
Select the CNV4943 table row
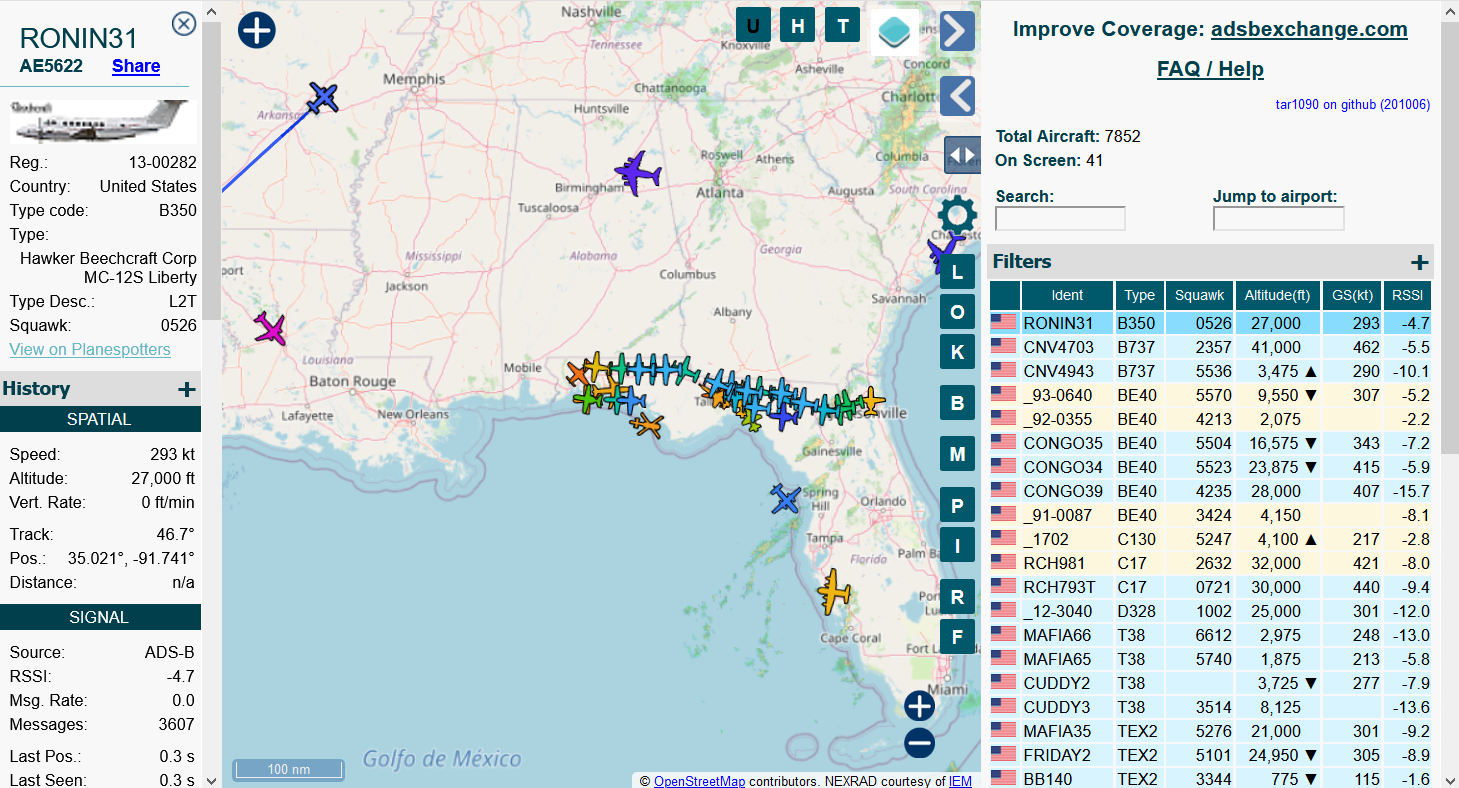pos(1210,371)
